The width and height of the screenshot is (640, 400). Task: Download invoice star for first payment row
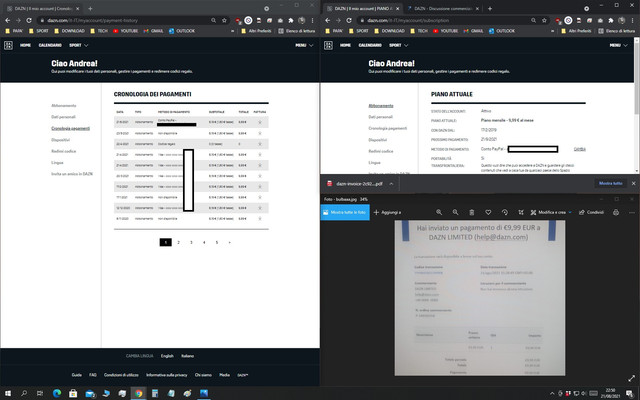[x=260, y=122]
